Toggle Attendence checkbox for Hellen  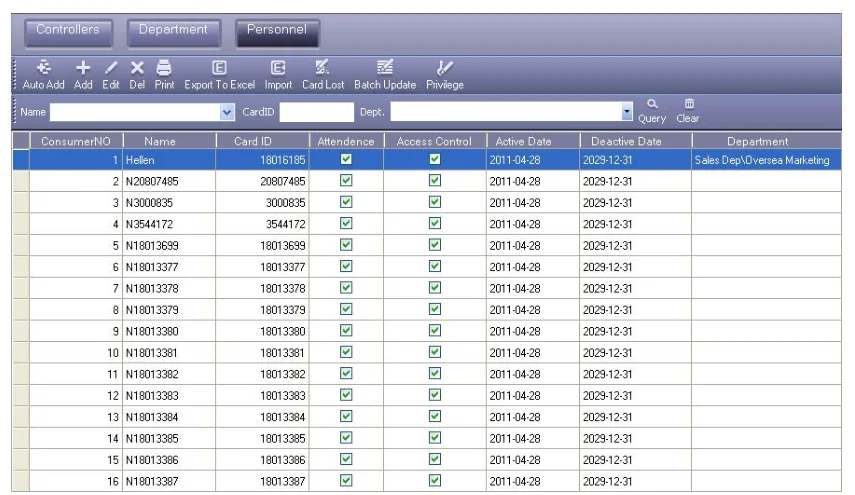pos(346,159)
